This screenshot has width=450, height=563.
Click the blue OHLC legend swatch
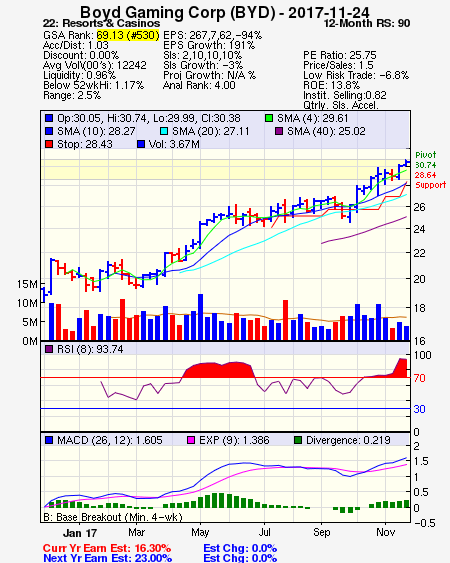pos(49,118)
